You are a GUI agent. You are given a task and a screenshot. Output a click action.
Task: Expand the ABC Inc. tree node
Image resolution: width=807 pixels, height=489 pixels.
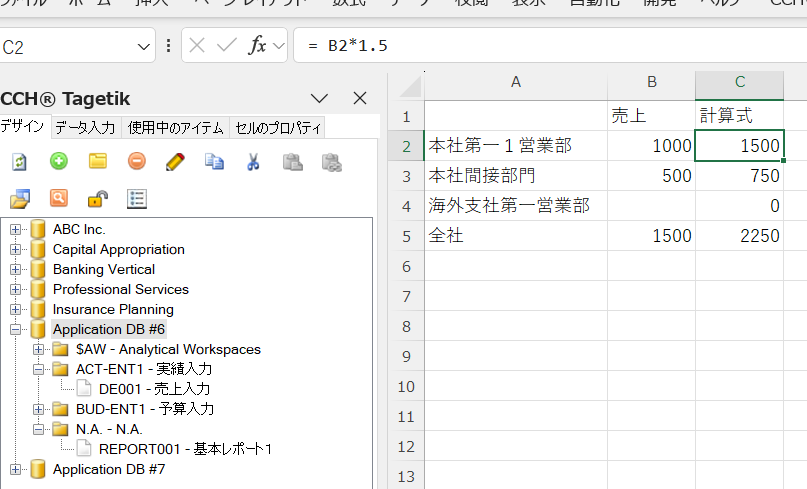16,229
